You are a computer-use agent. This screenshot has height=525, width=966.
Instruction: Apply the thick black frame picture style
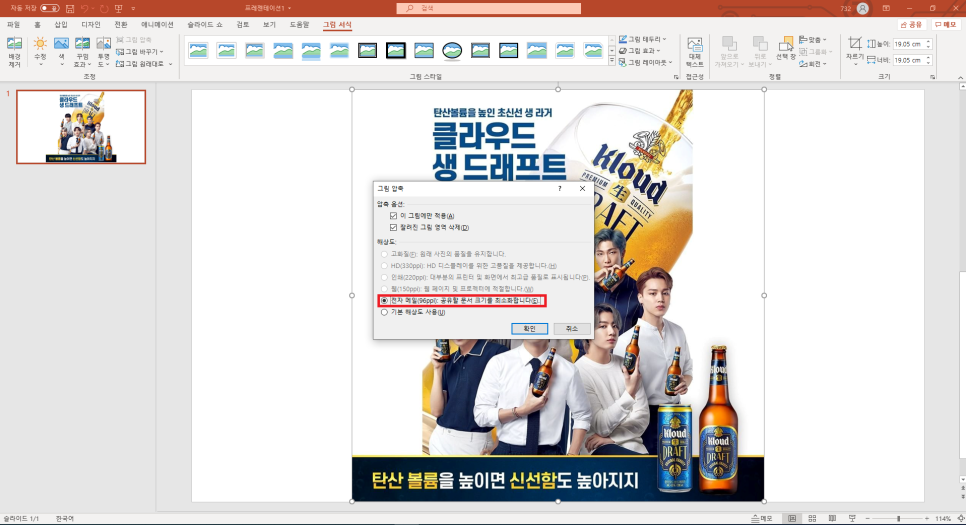396,51
